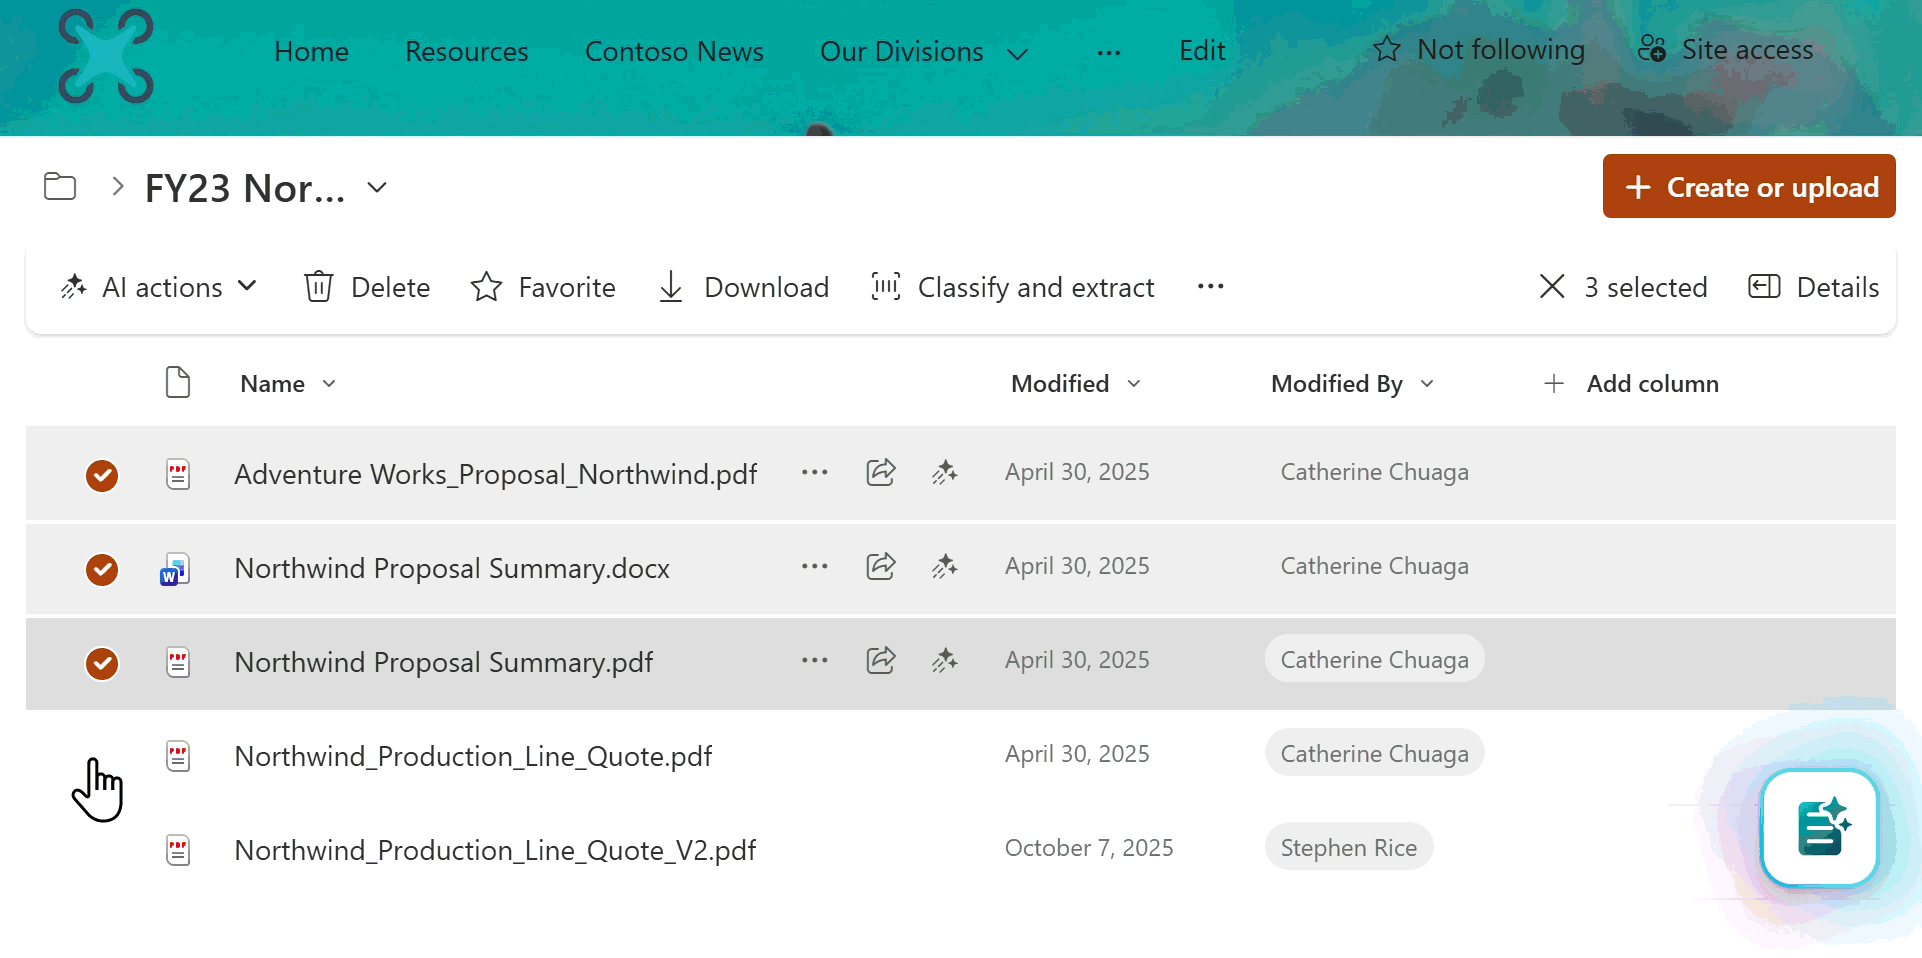Open Northwind_Production_Line_Quote_V2.pdf
The height and width of the screenshot is (958, 1922).
click(x=494, y=850)
